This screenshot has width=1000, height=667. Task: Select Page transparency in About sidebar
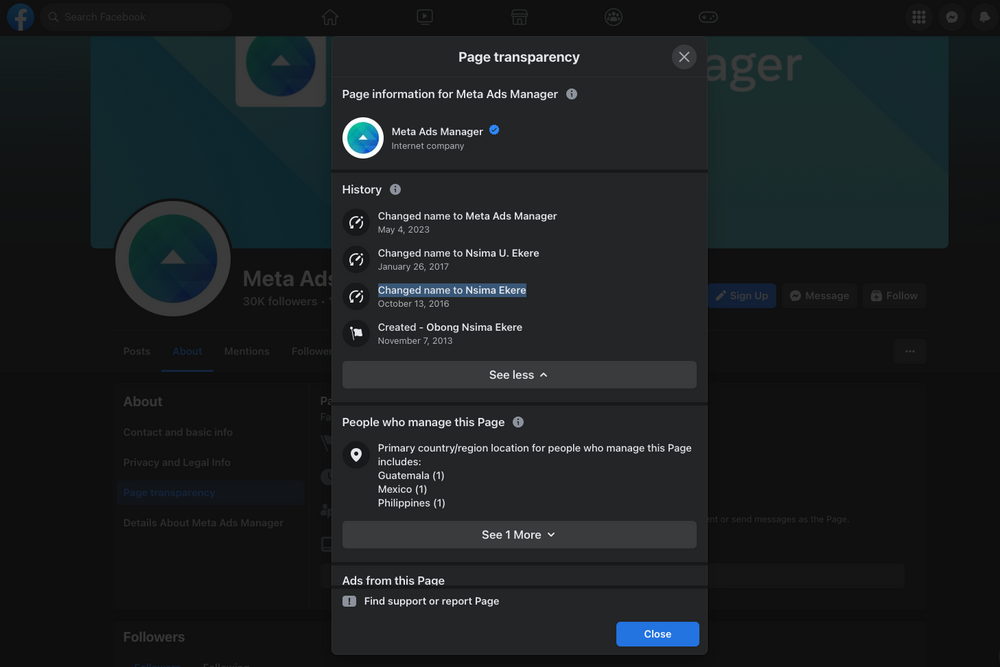coord(210,492)
